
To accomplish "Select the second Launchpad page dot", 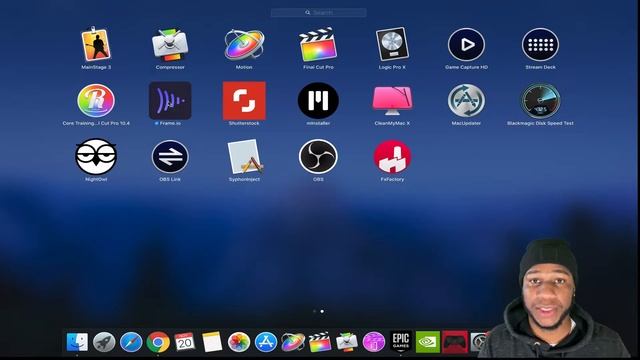I will [x=322, y=311].
